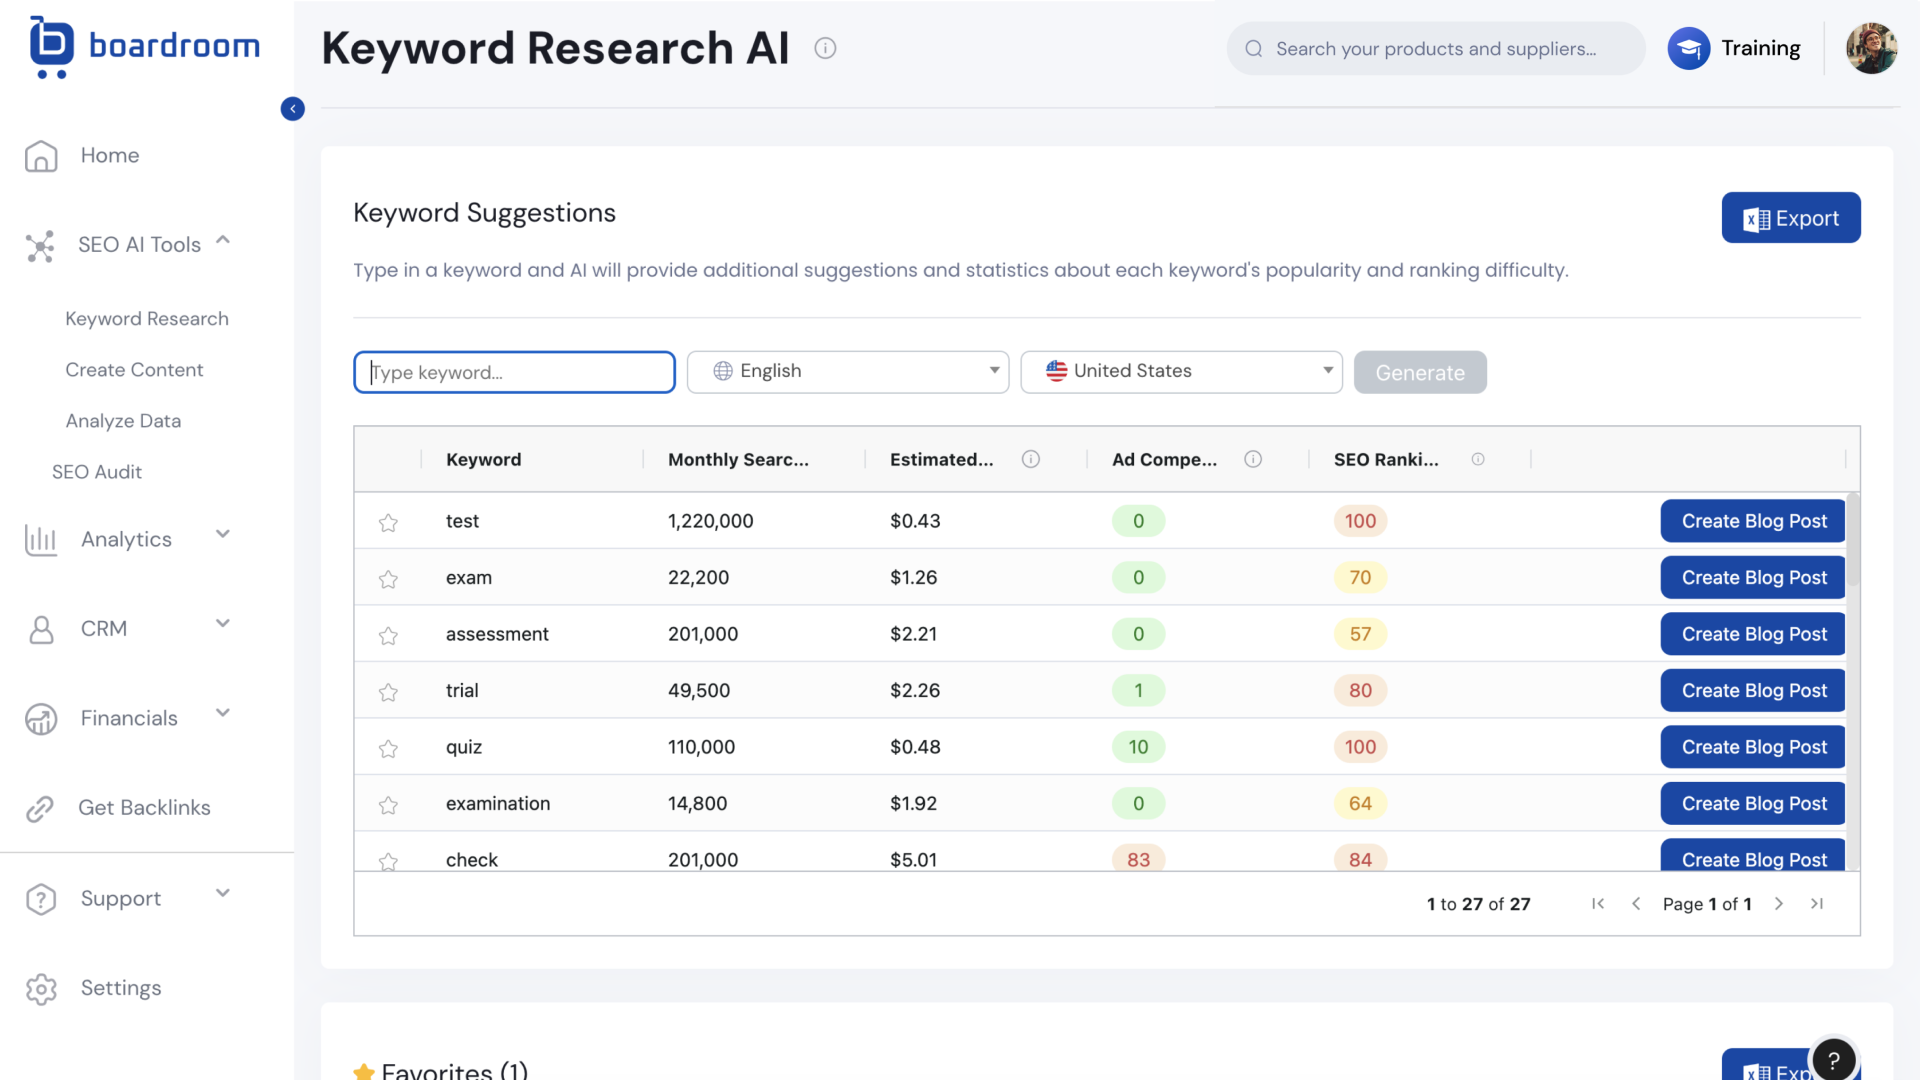Click the Export button for keyword data

pos(1791,216)
